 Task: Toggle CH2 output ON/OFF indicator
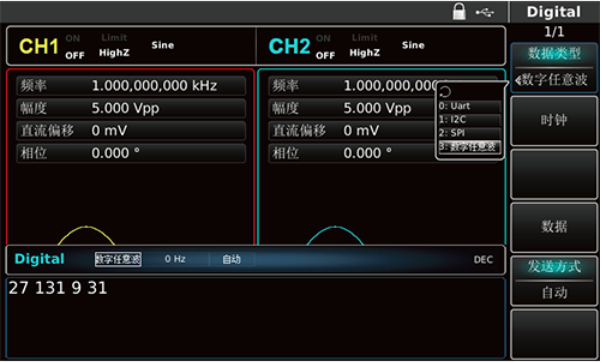325,47
